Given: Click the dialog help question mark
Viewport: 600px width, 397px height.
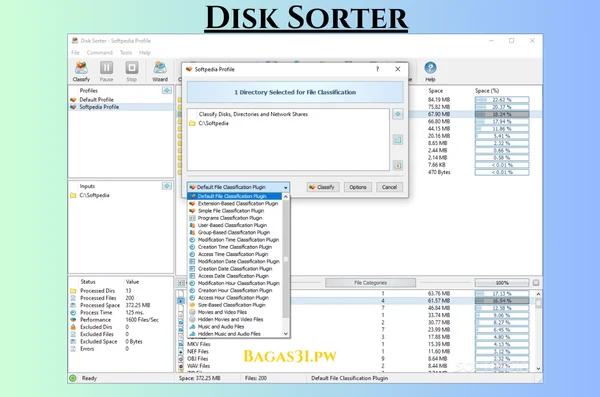Looking at the screenshot, I should (x=377, y=69).
